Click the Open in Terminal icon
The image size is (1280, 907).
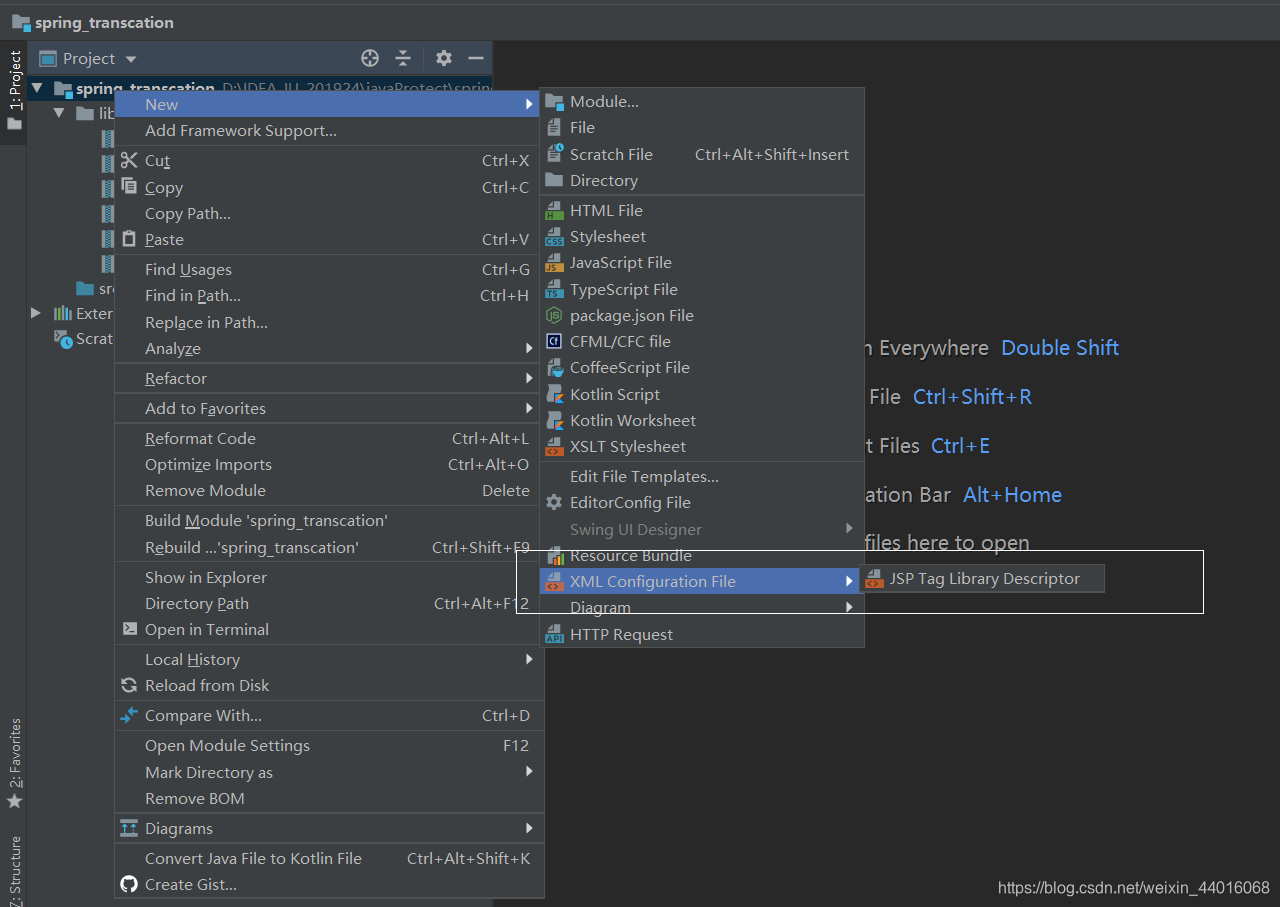(x=129, y=629)
